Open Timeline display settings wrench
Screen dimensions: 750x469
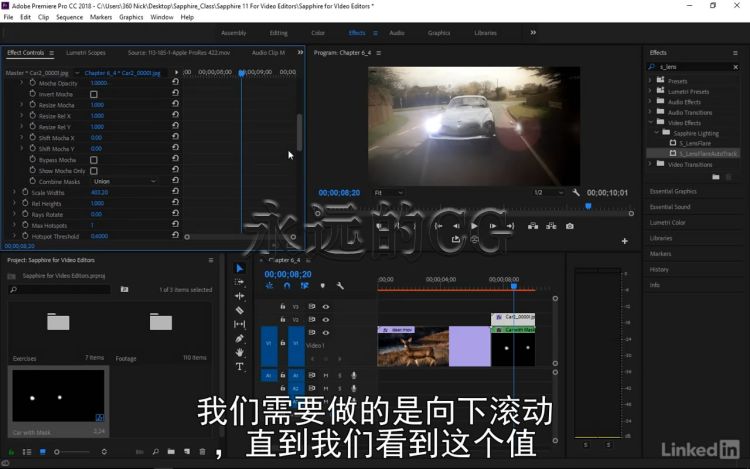click(340, 285)
